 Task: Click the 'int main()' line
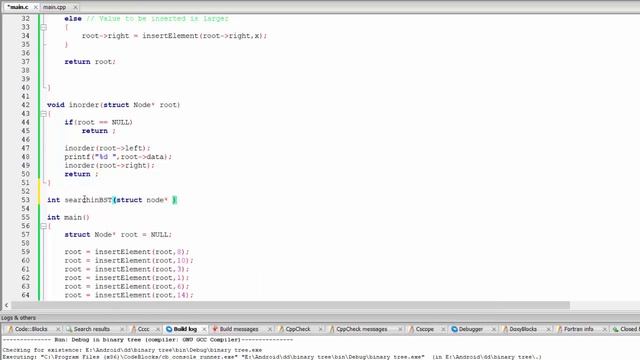[x=68, y=218]
